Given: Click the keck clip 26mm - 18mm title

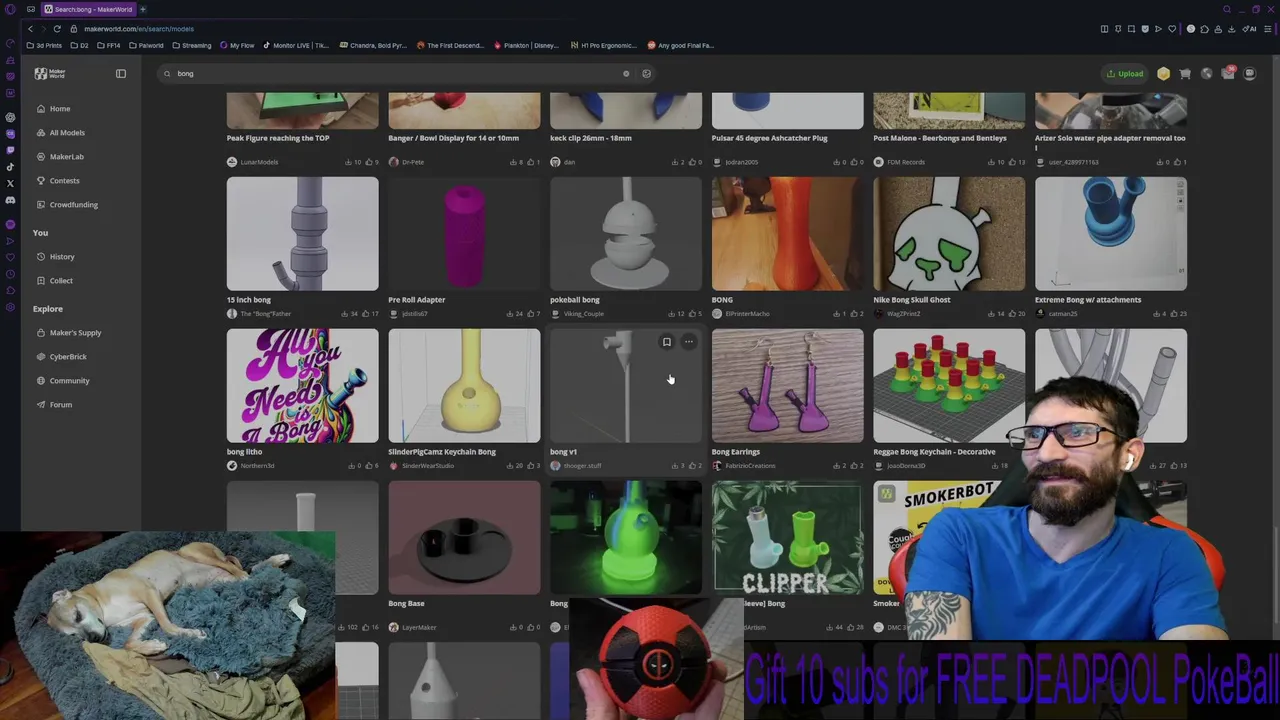Looking at the screenshot, I should click(591, 138).
